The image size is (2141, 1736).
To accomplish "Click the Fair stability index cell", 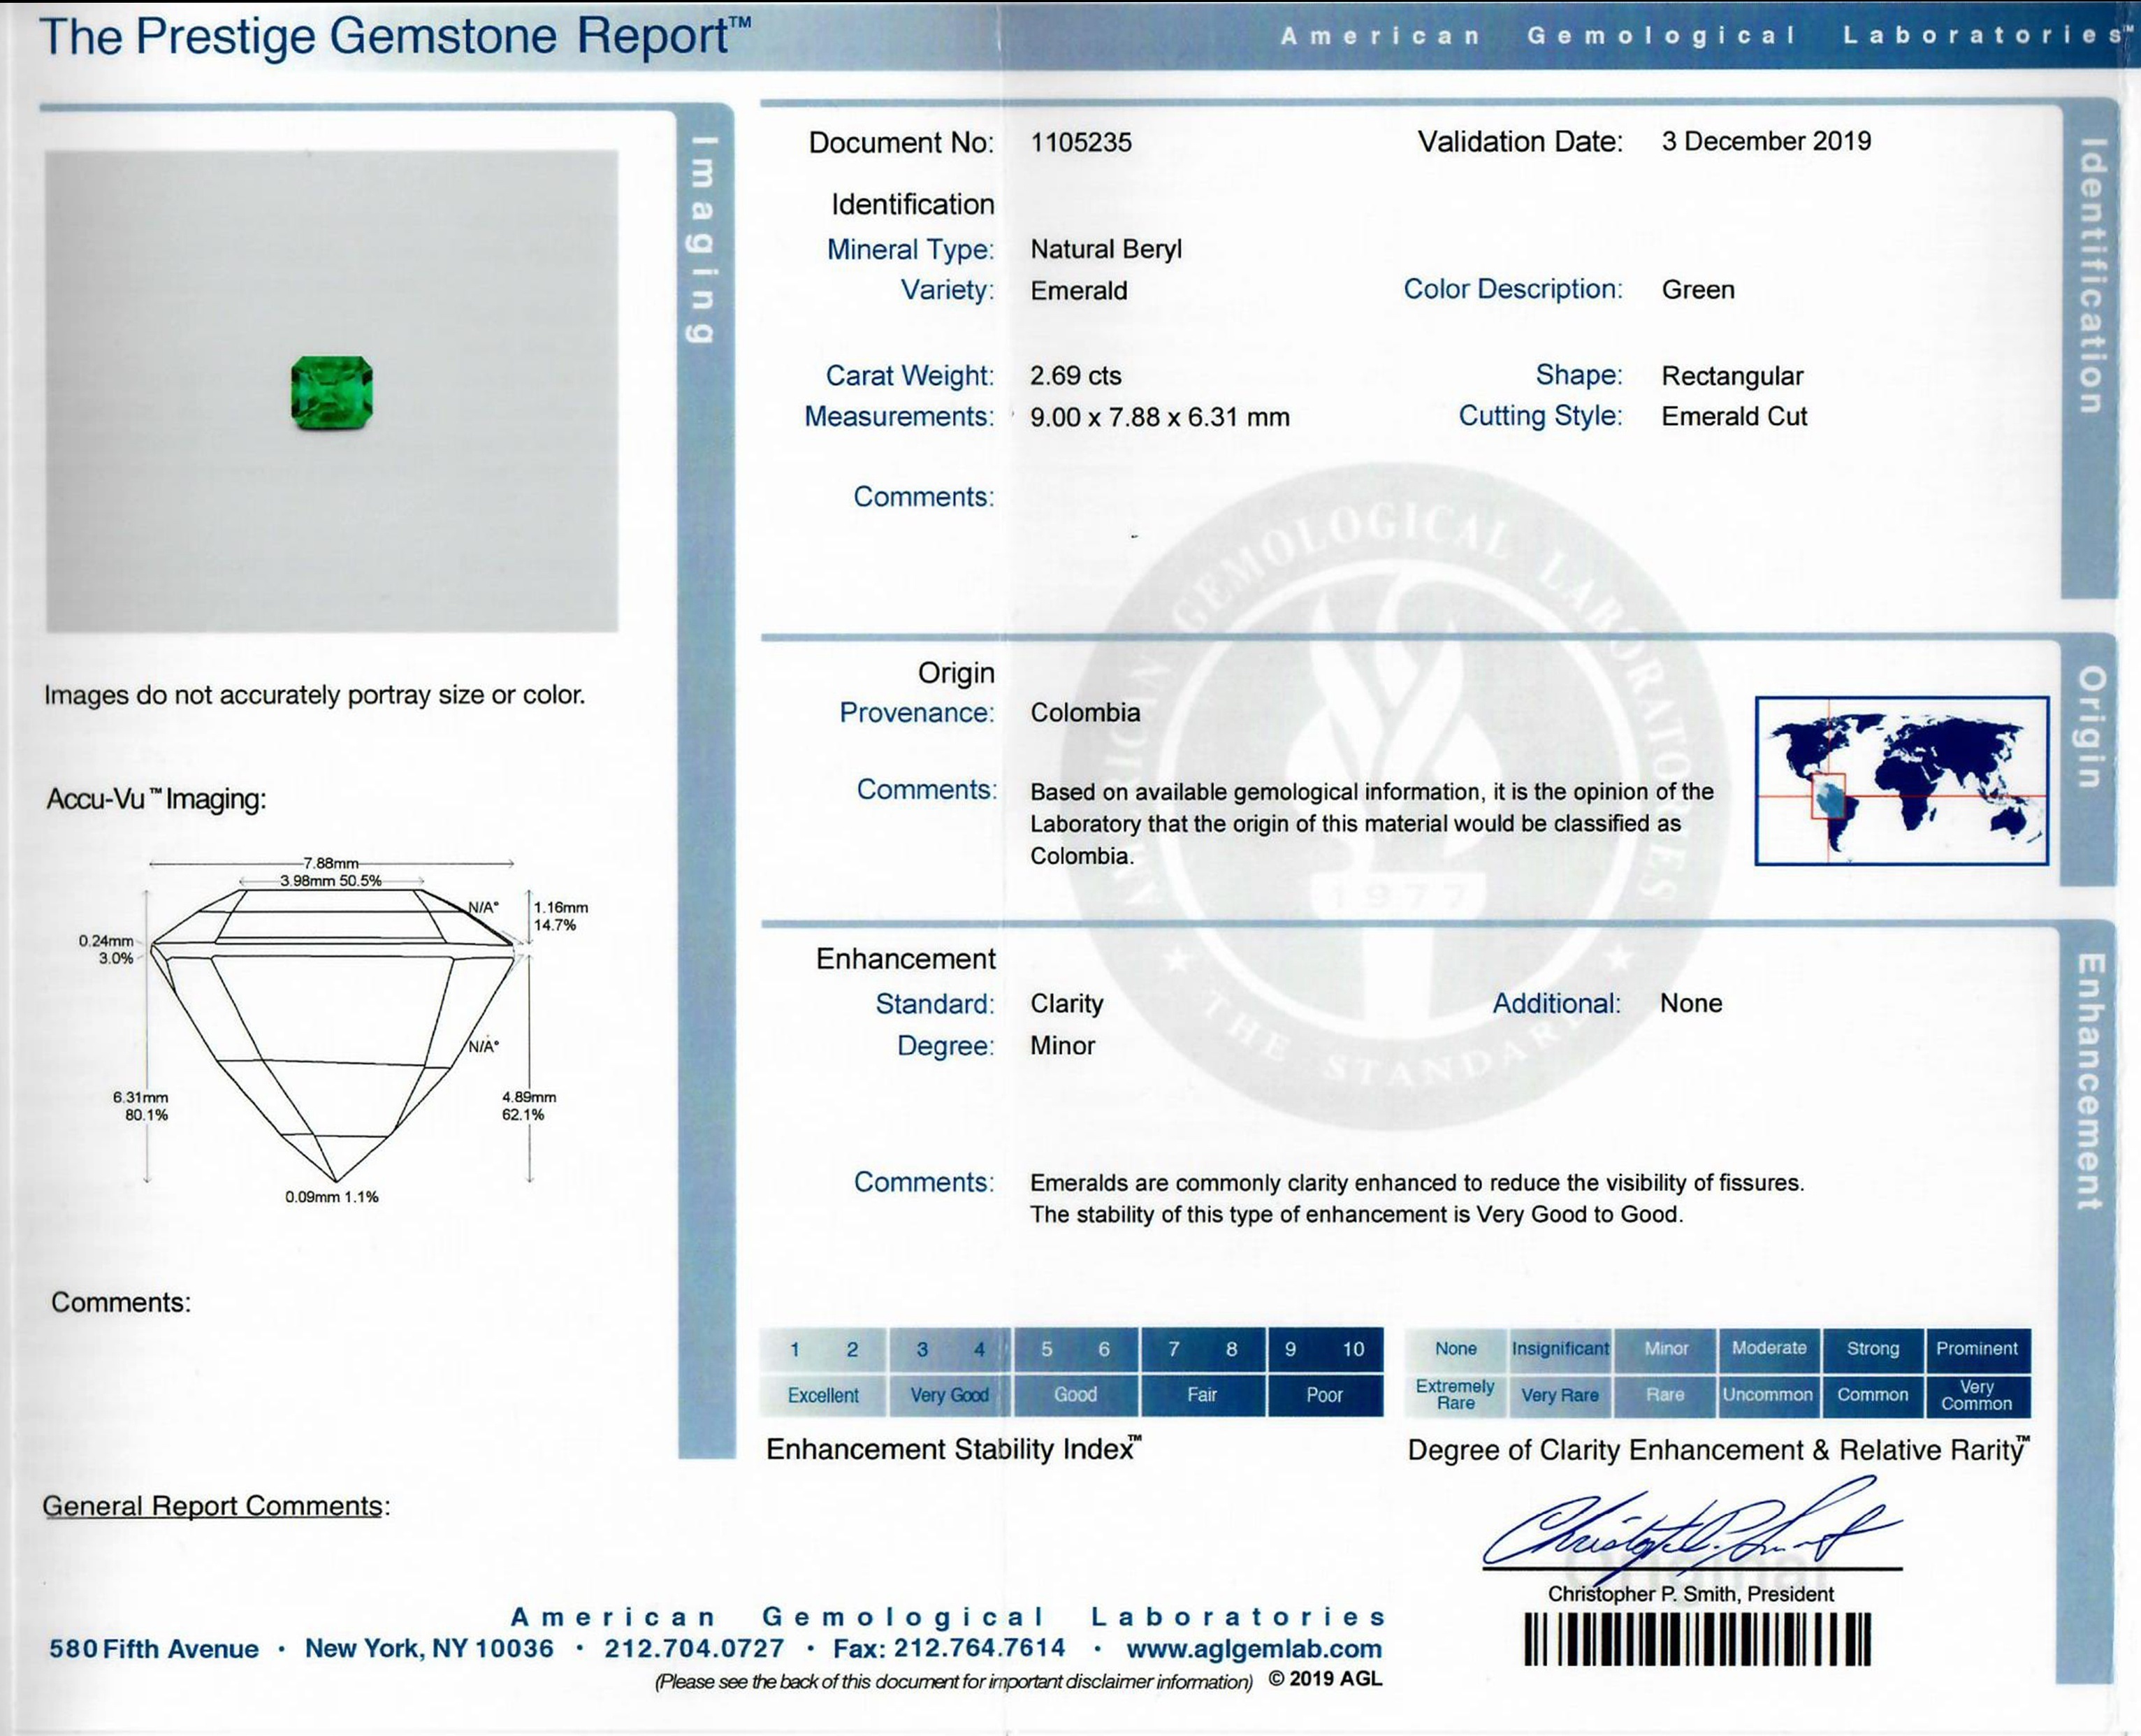I will click(1202, 1395).
